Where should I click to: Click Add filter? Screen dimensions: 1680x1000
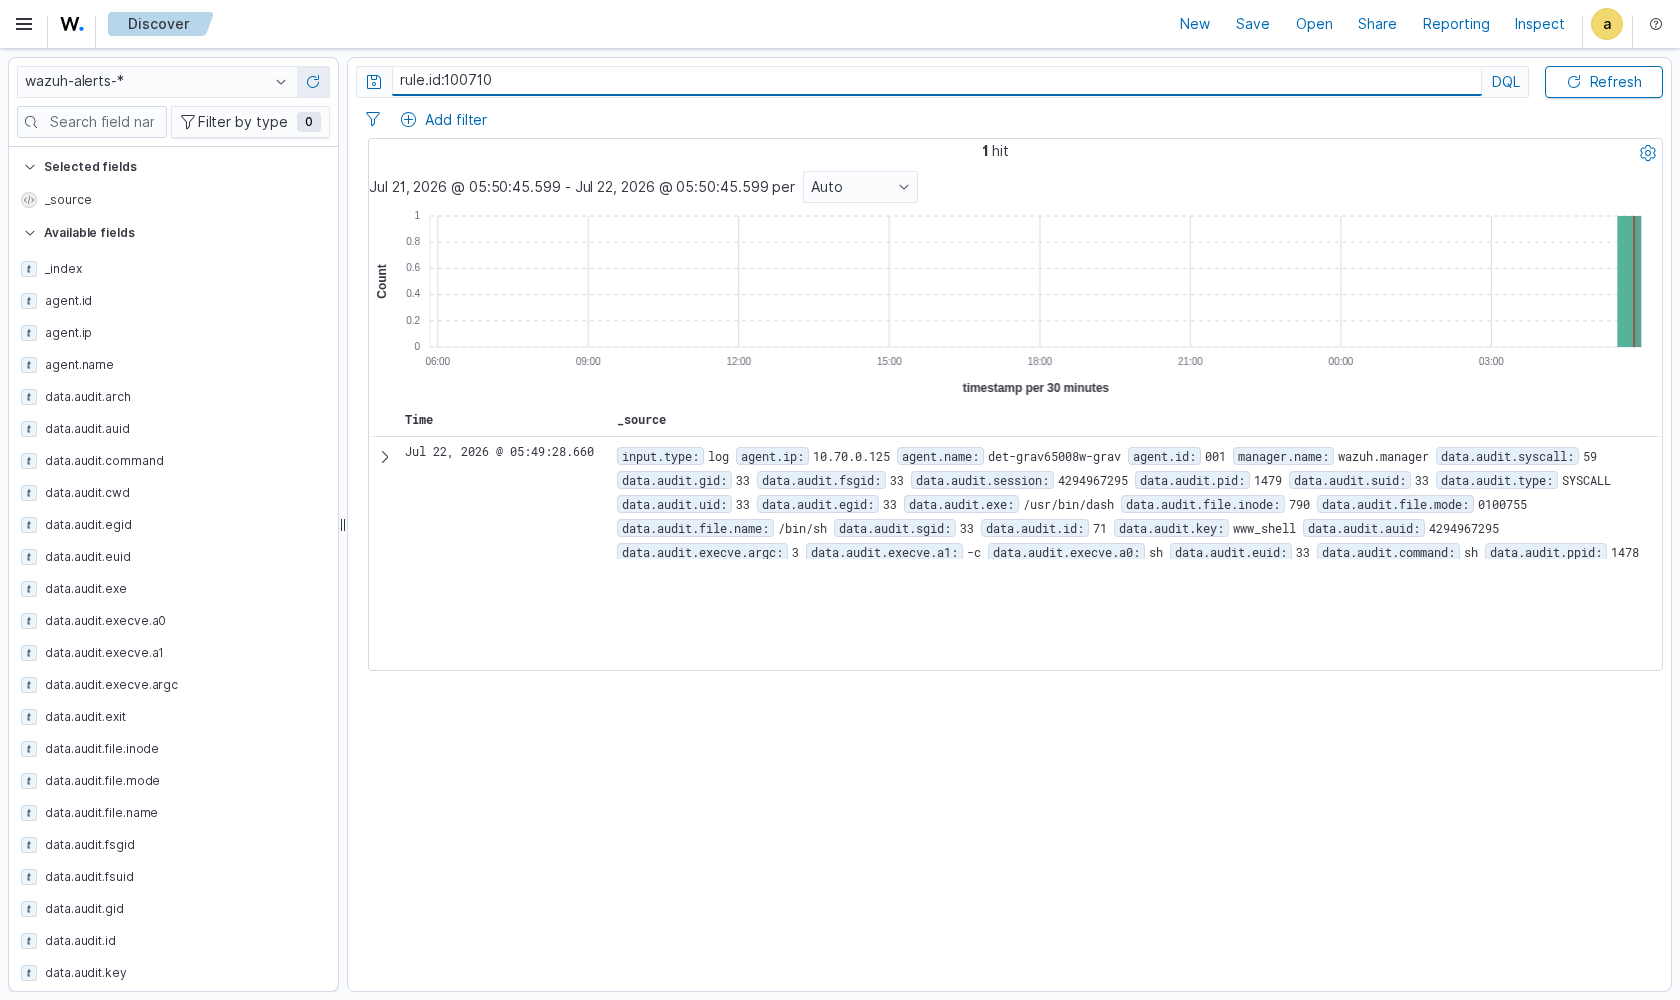point(444,120)
